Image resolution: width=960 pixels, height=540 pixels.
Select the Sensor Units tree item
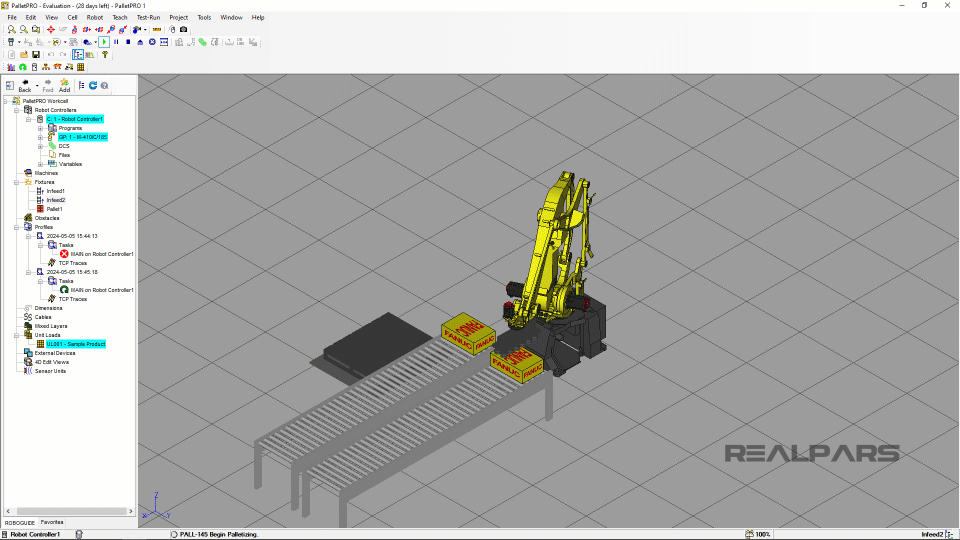click(x=50, y=371)
